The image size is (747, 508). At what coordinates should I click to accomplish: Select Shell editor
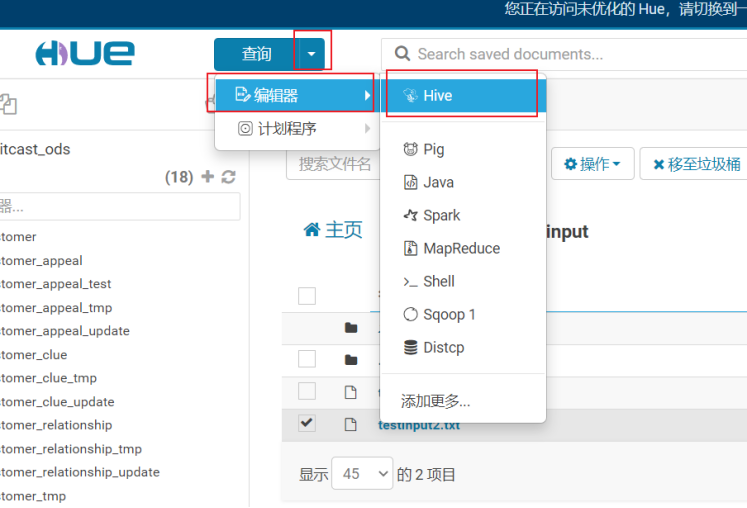[463, 281]
